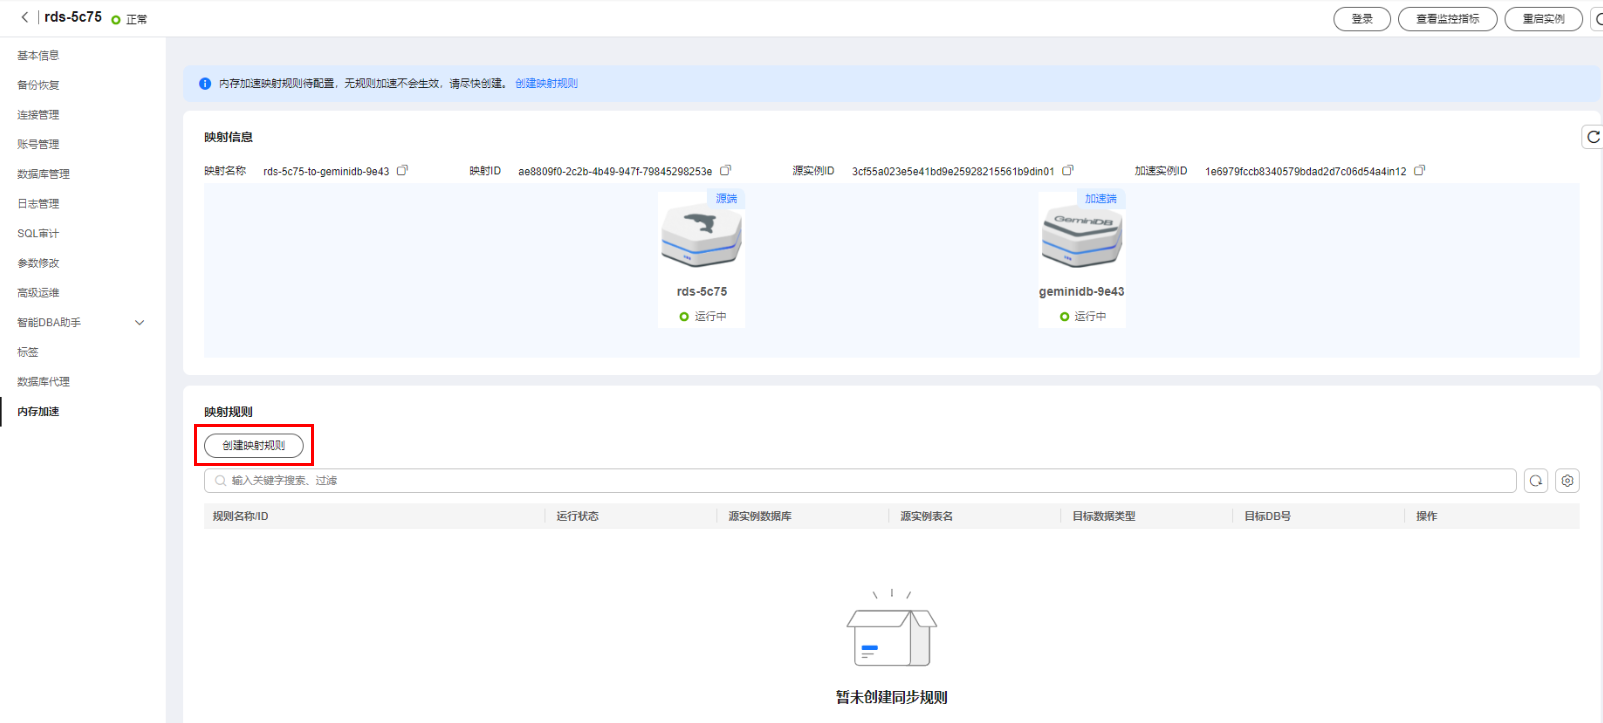Open 高级运维 in the sidebar
Screen dimensions: 1603x723
pyautogui.click(x=38, y=293)
